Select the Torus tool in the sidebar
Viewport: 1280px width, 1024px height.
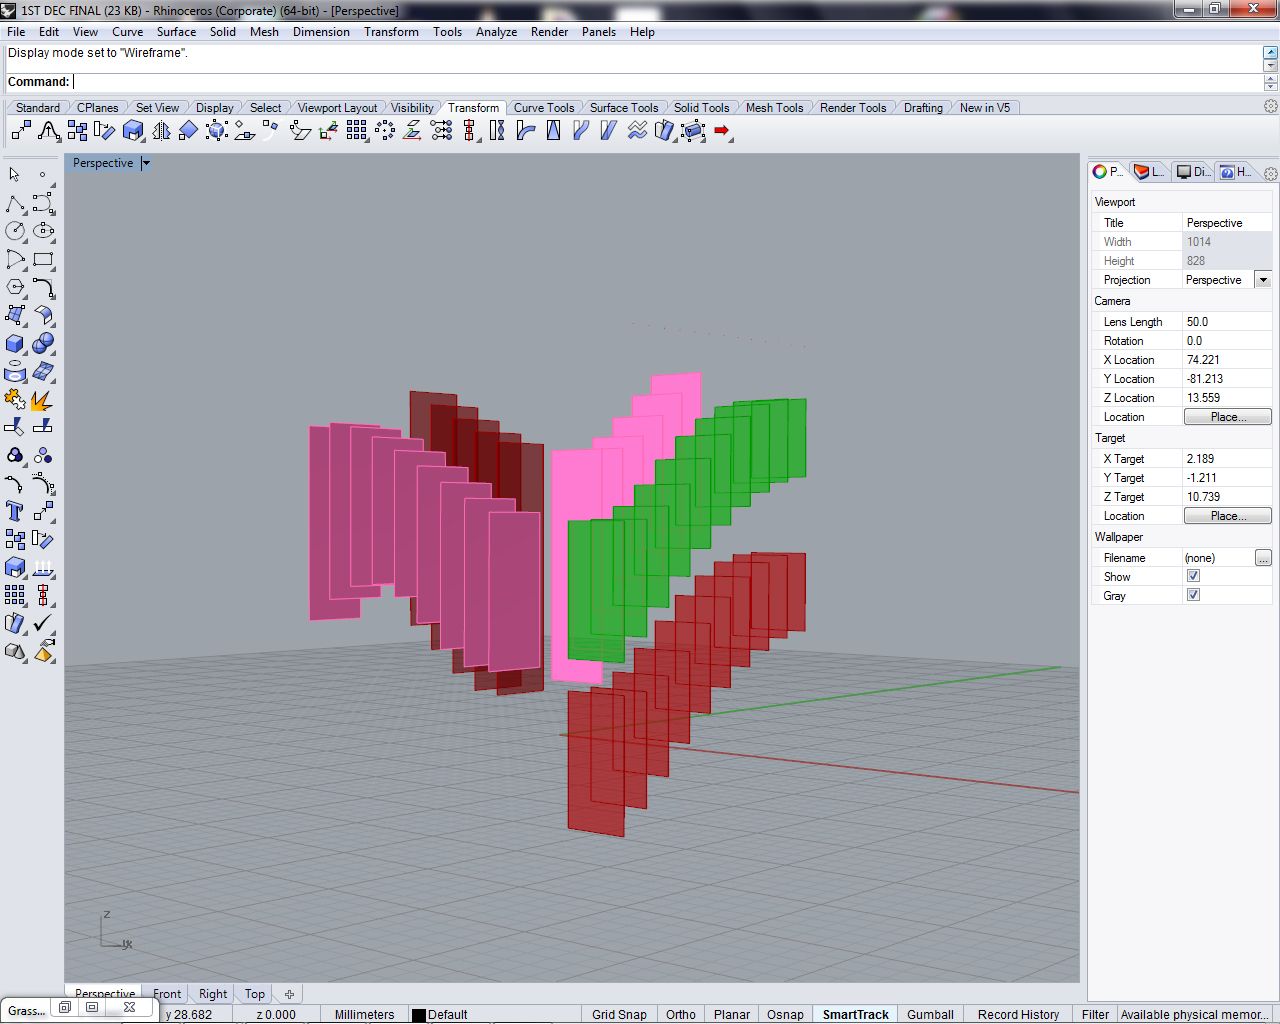coord(16,371)
